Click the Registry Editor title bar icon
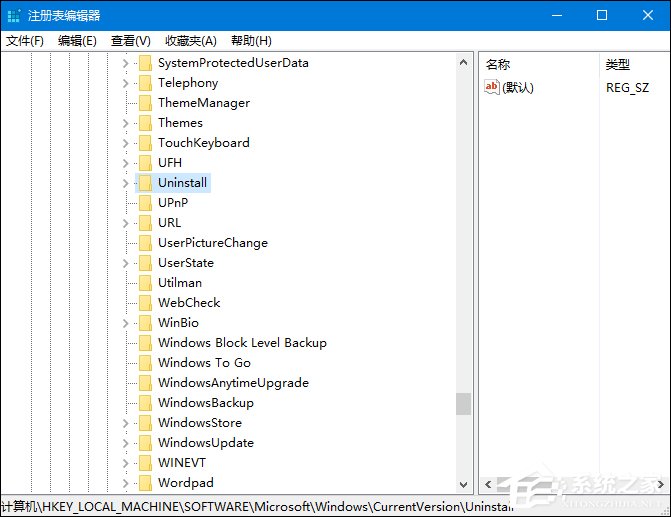The height and width of the screenshot is (517, 671). pos(13,16)
